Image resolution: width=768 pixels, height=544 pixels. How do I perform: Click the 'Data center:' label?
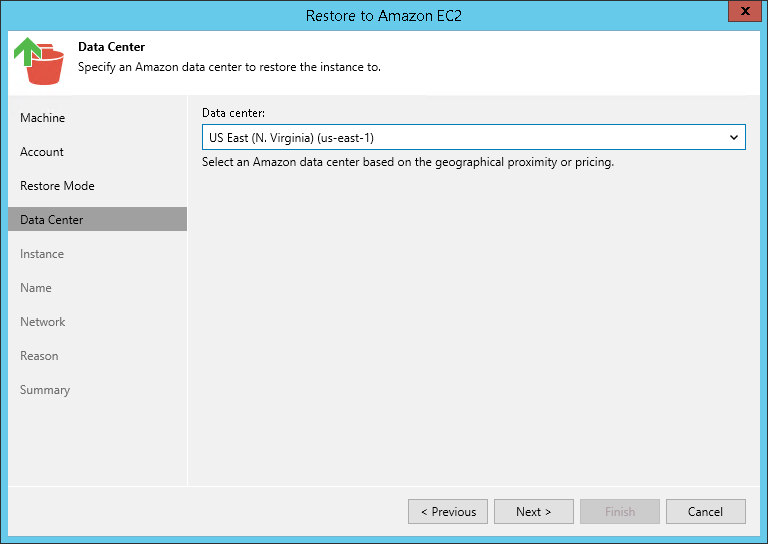(x=234, y=113)
